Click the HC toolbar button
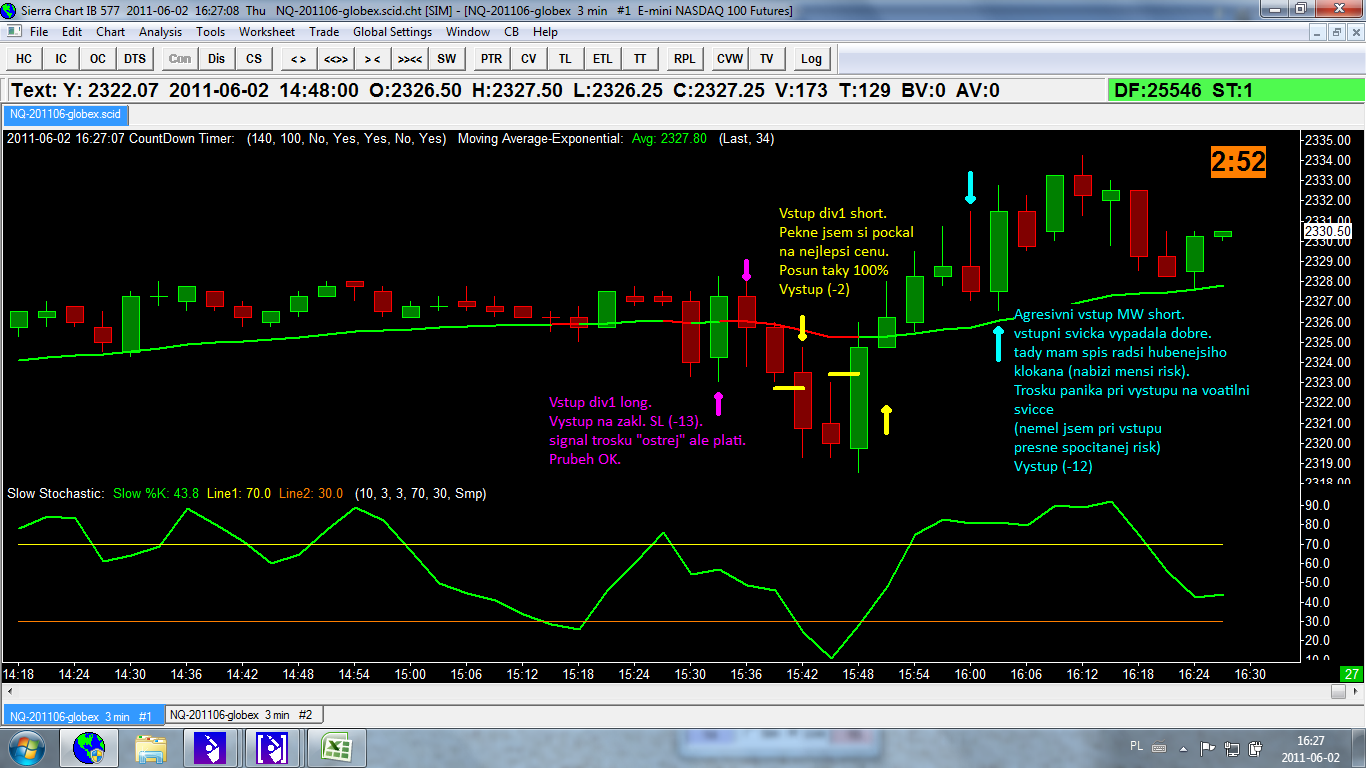Image resolution: width=1366 pixels, height=768 pixels. tap(24, 59)
